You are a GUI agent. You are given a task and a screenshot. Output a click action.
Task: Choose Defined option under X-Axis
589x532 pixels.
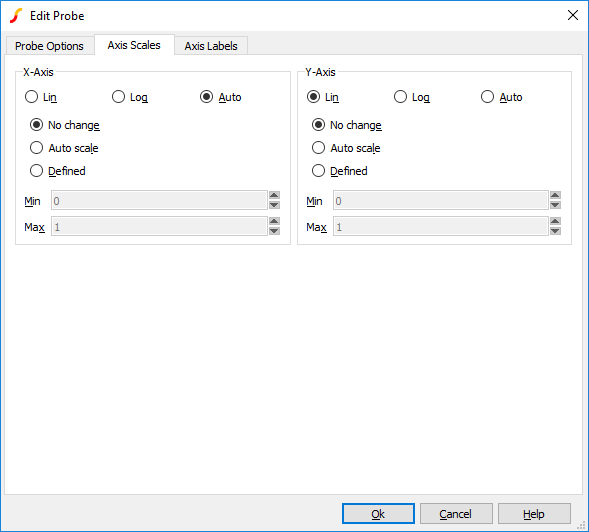point(58,171)
